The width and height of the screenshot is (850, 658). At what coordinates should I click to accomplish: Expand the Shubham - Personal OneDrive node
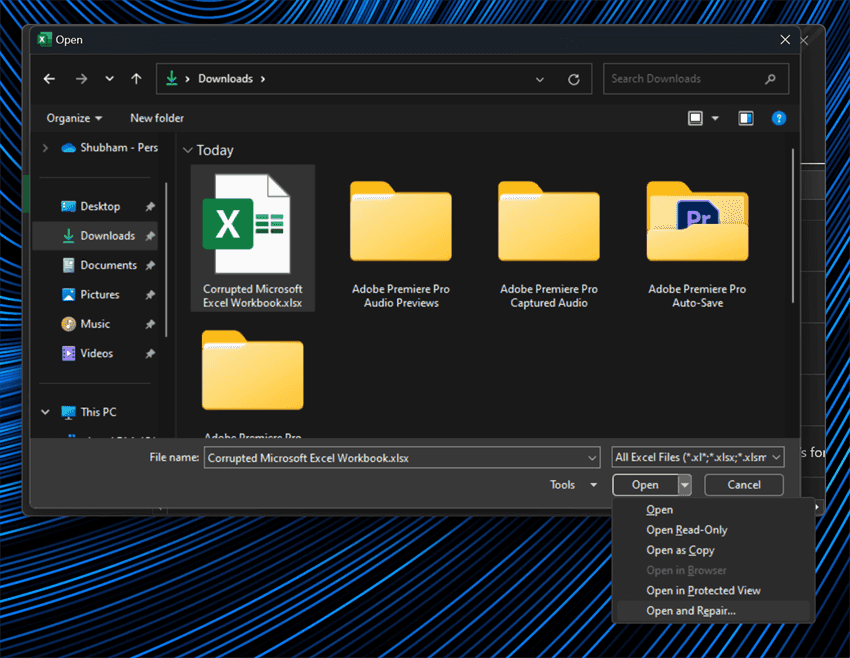pyautogui.click(x=46, y=147)
